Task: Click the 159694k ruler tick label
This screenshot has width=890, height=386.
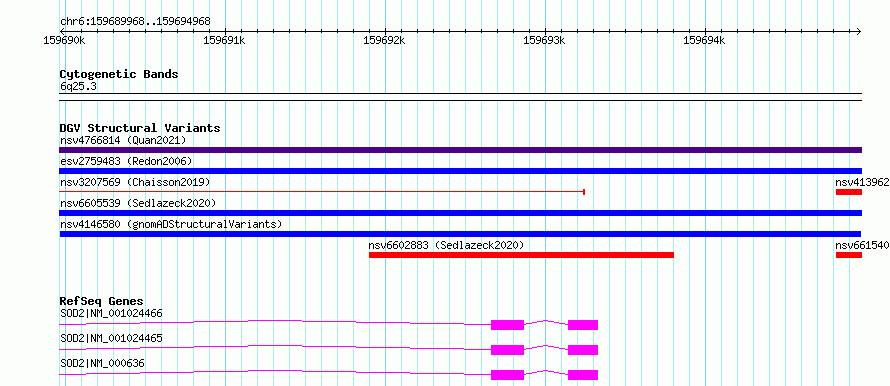Action: (x=704, y=40)
